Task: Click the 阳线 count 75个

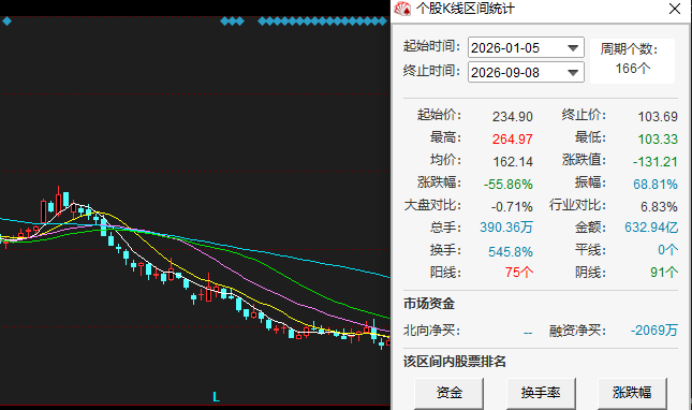Action: [519, 272]
